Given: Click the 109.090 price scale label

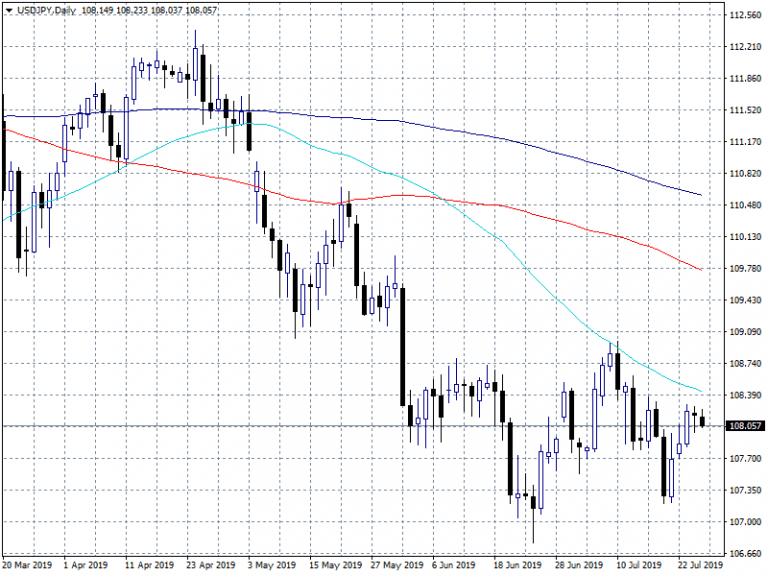Looking at the screenshot, I should (x=746, y=332).
